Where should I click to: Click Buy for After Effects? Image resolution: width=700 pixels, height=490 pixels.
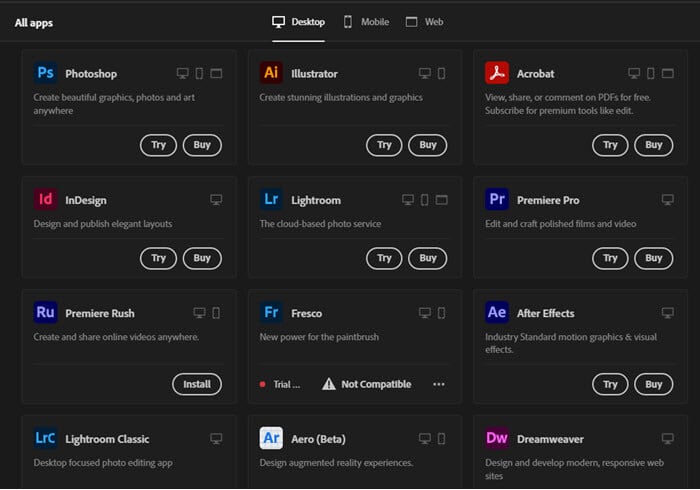(654, 384)
